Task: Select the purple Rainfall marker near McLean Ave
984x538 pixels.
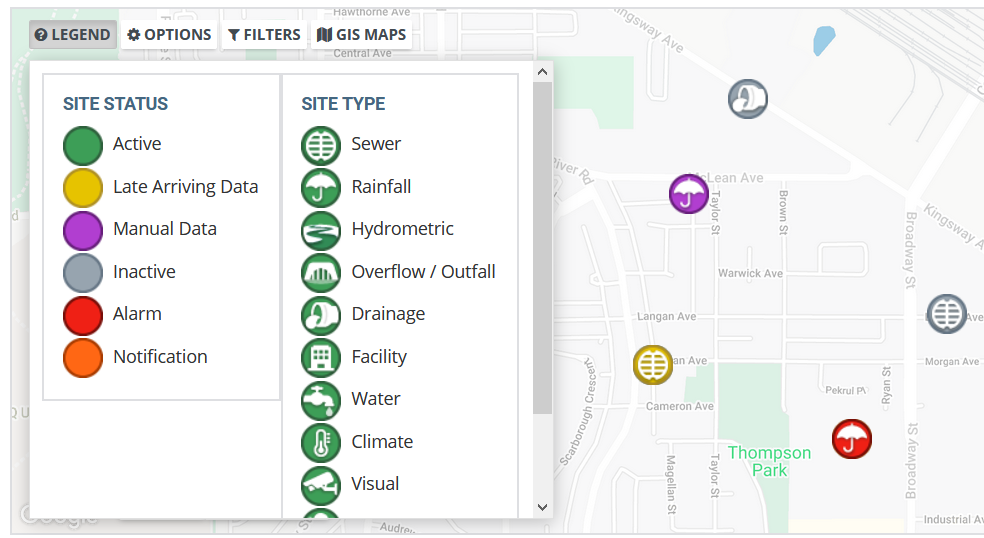Action: [x=688, y=194]
